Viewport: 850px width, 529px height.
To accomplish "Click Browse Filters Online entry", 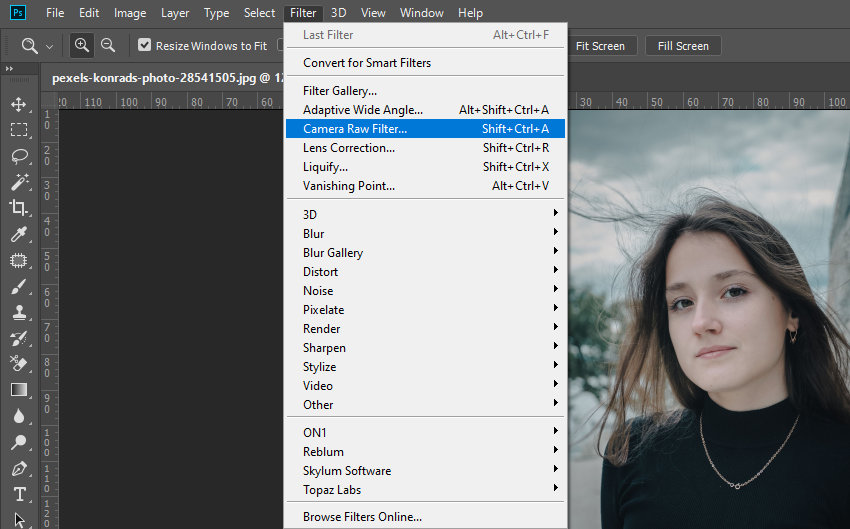I will (x=426, y=517).
